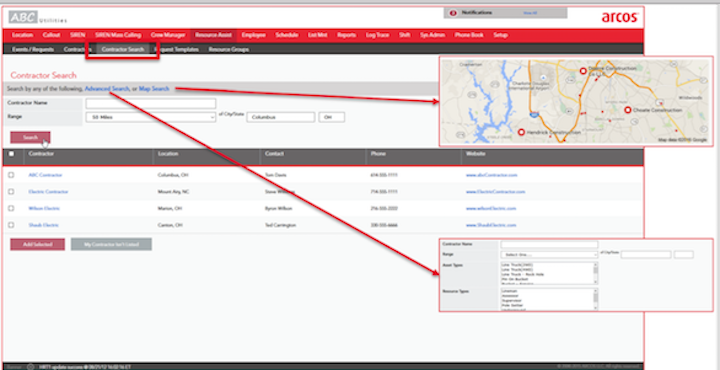Click the Hendrick Construction map marker
The height and width of the screenshot is (370, 720).
point(521,132)
